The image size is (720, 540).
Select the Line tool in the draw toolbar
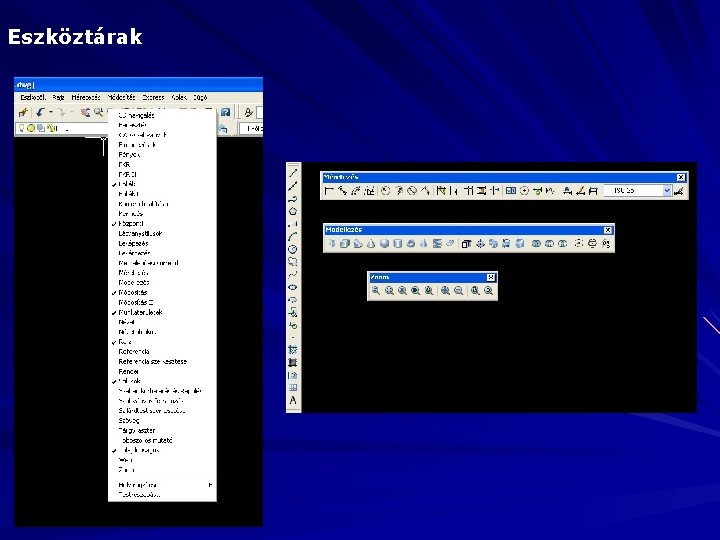click(293, 173)
